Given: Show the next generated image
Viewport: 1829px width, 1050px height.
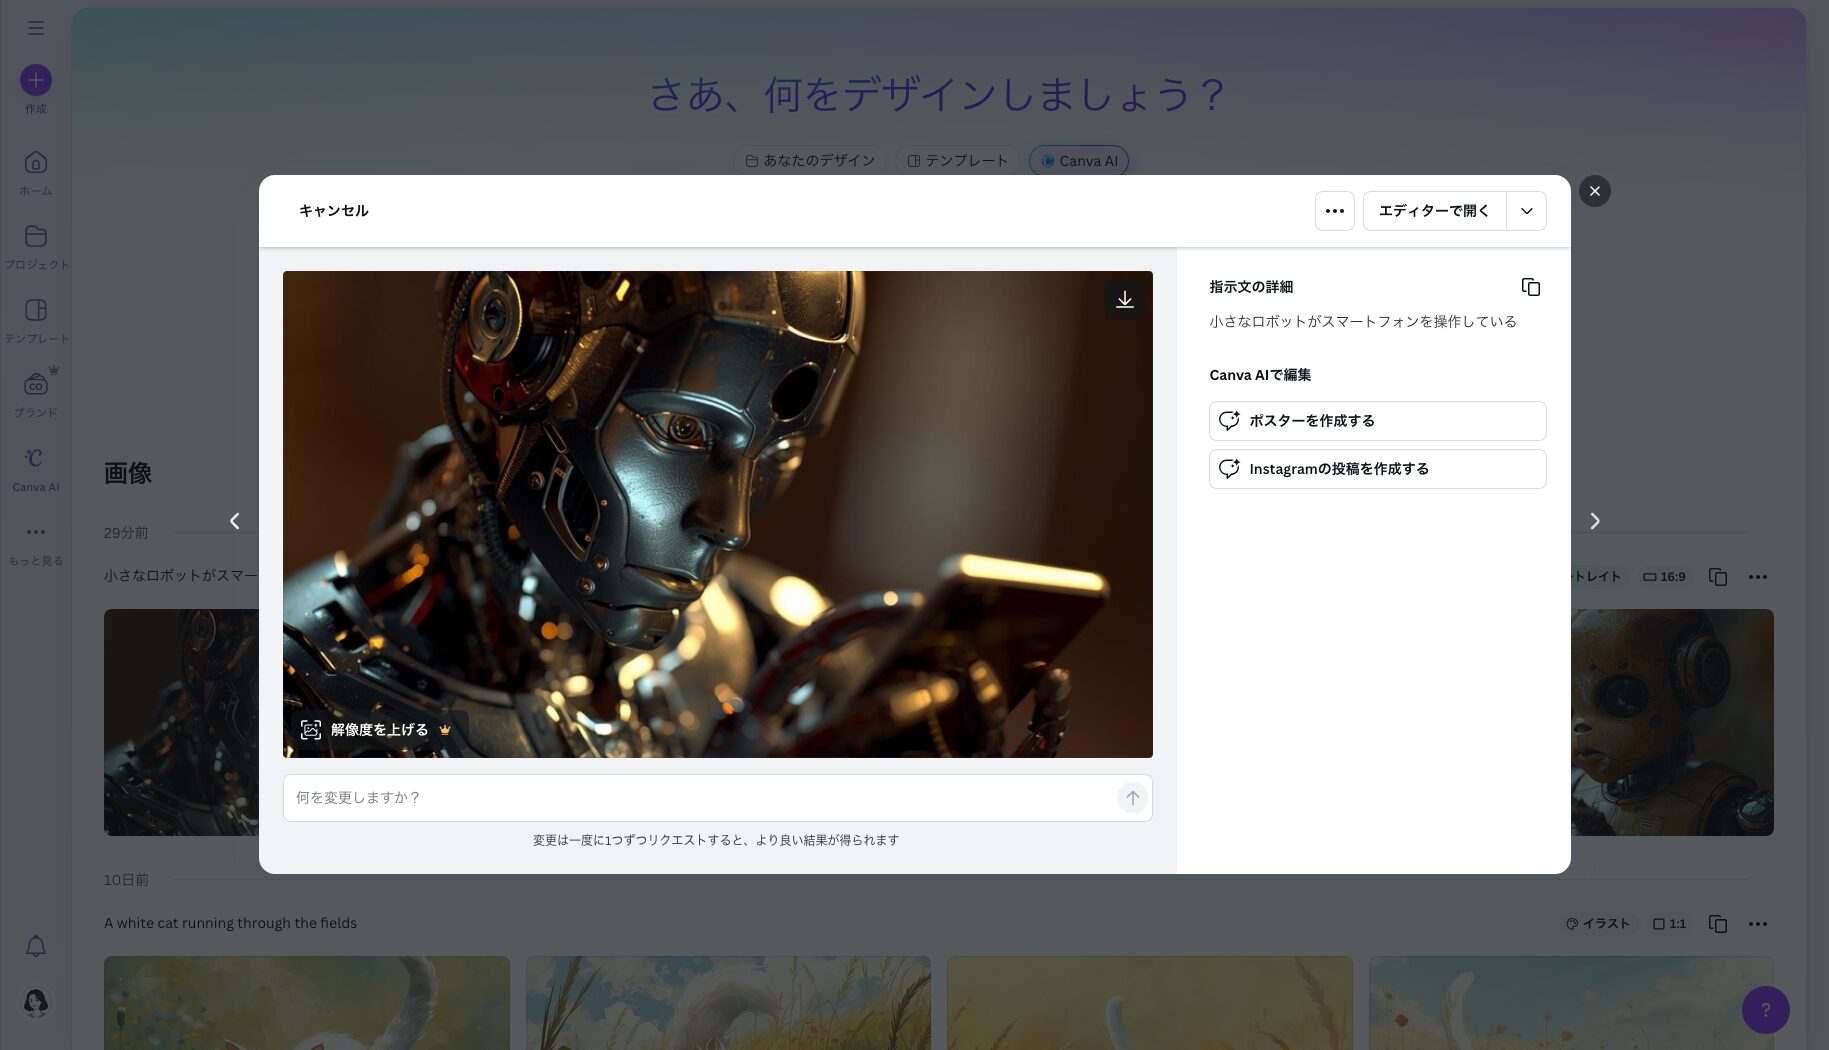Looking at the screenshot, I should 1595,521.
